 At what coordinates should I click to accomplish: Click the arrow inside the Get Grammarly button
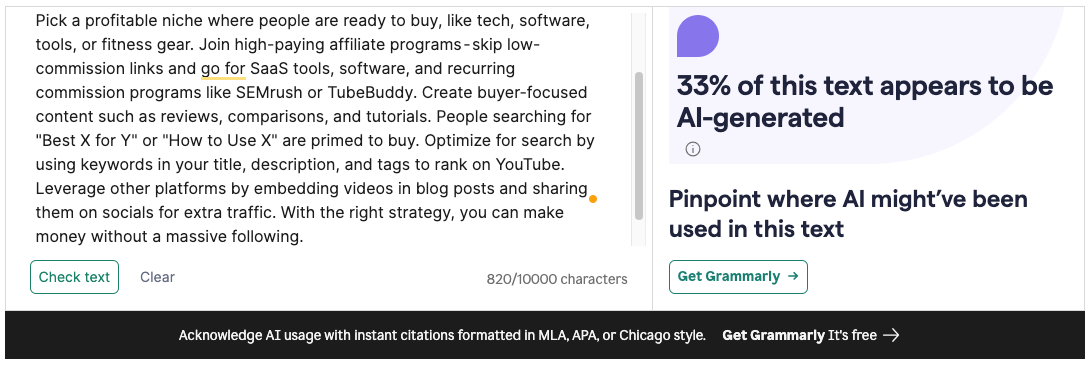tap(792, 277)
